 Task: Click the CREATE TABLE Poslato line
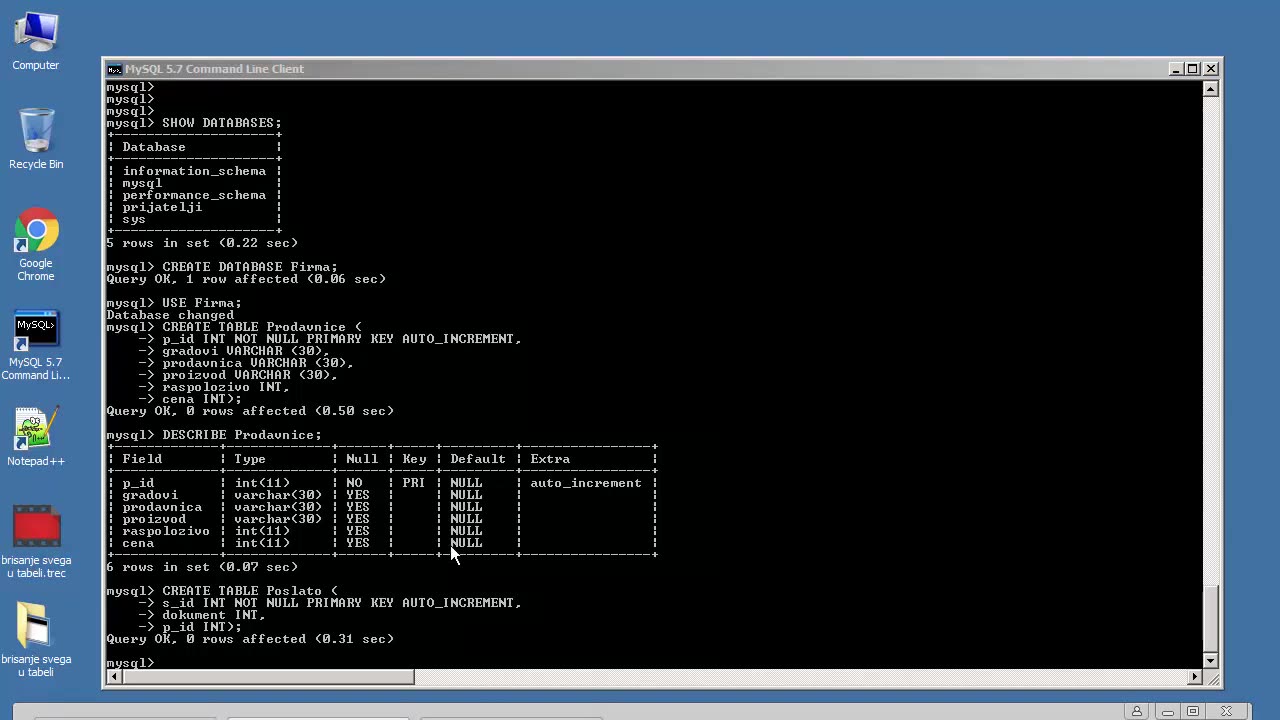pos(222,591)
